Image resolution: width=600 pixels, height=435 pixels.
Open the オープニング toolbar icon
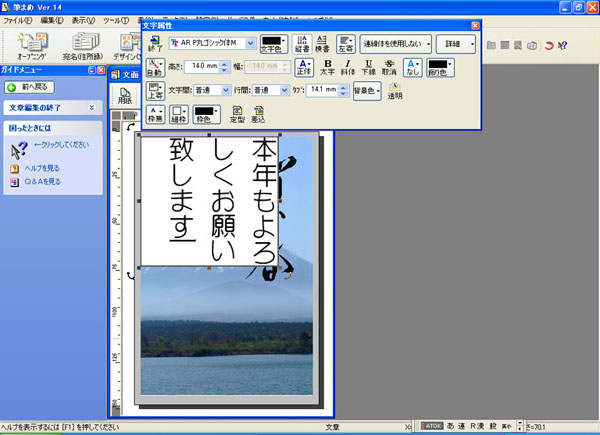point(34,45)
